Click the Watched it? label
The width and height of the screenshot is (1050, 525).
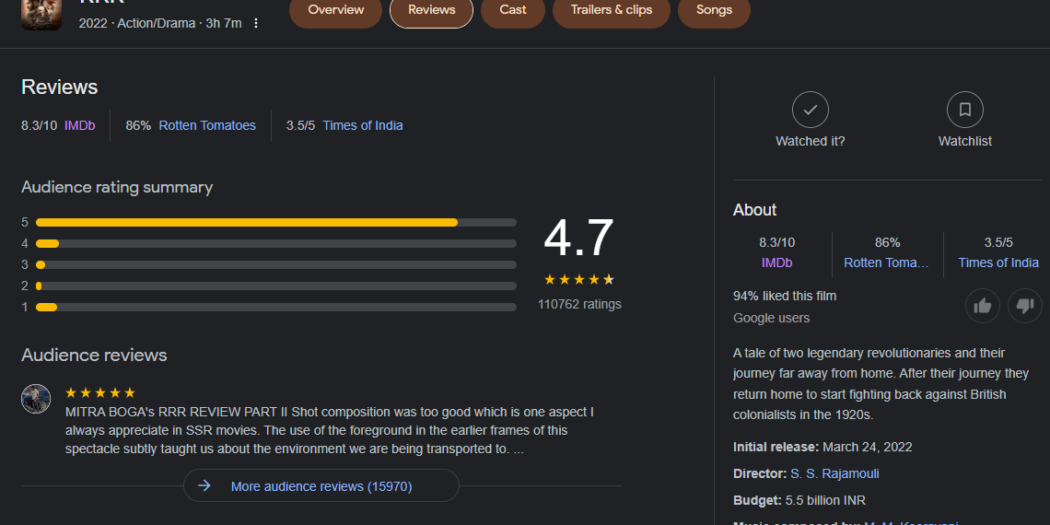[810, 141]
